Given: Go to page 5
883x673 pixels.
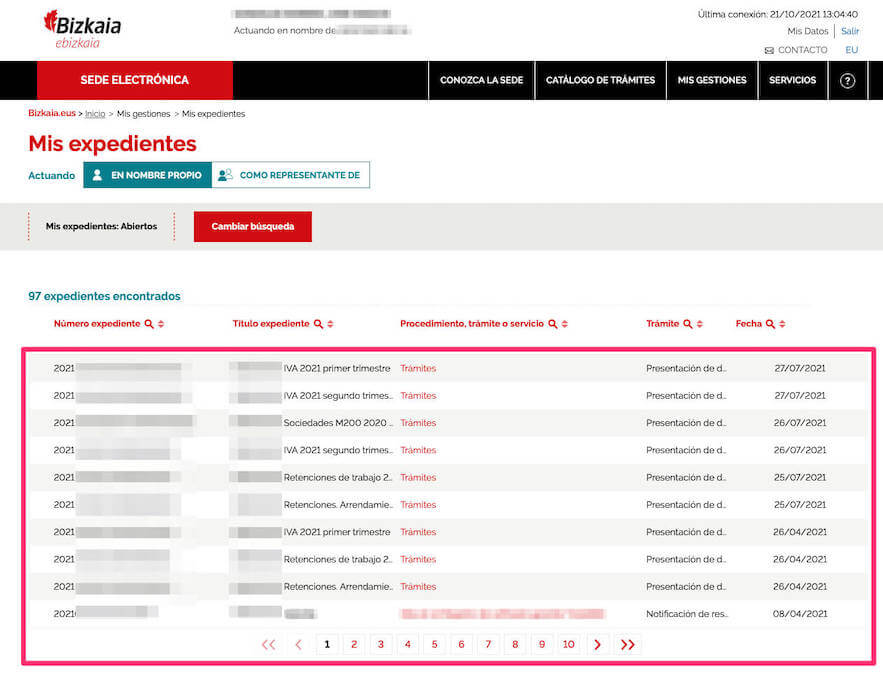Looking at the screenshot, I should click(x=434, y=644).
